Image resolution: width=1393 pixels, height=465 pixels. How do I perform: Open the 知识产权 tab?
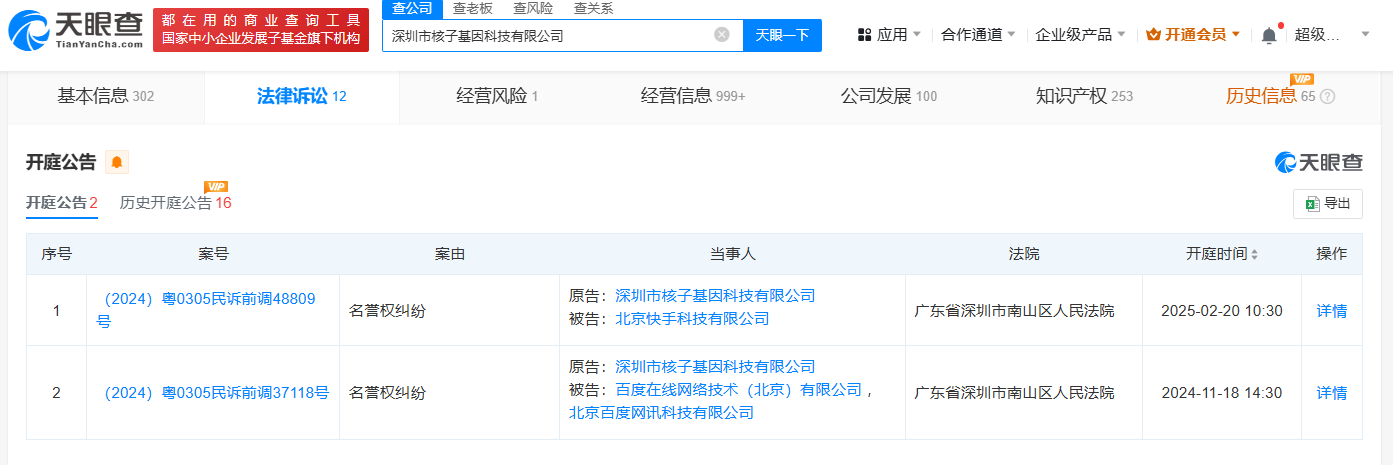(x=1085, y=97)
